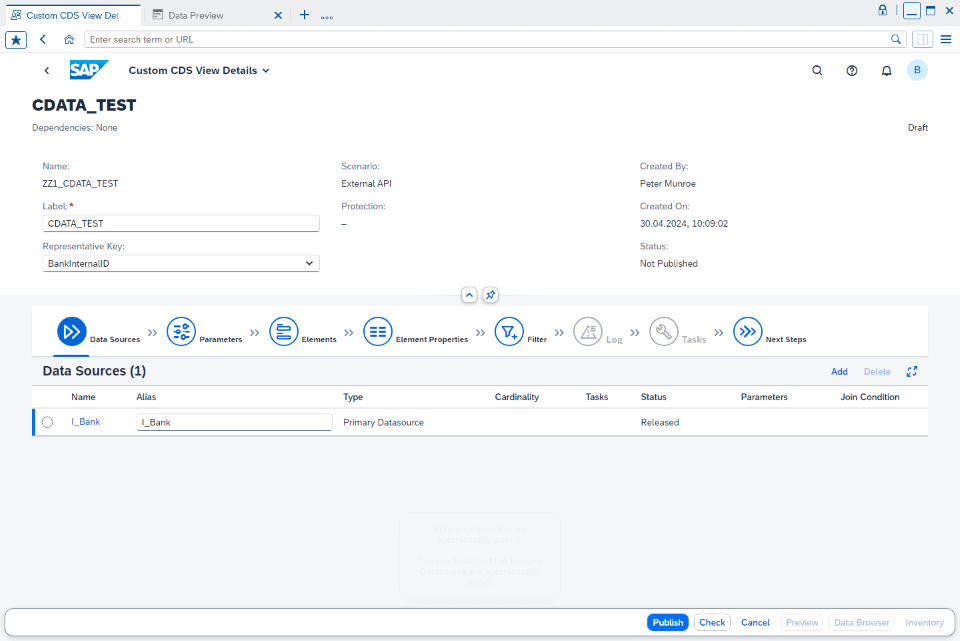Select the Element Properties step icon

point(378,331)
